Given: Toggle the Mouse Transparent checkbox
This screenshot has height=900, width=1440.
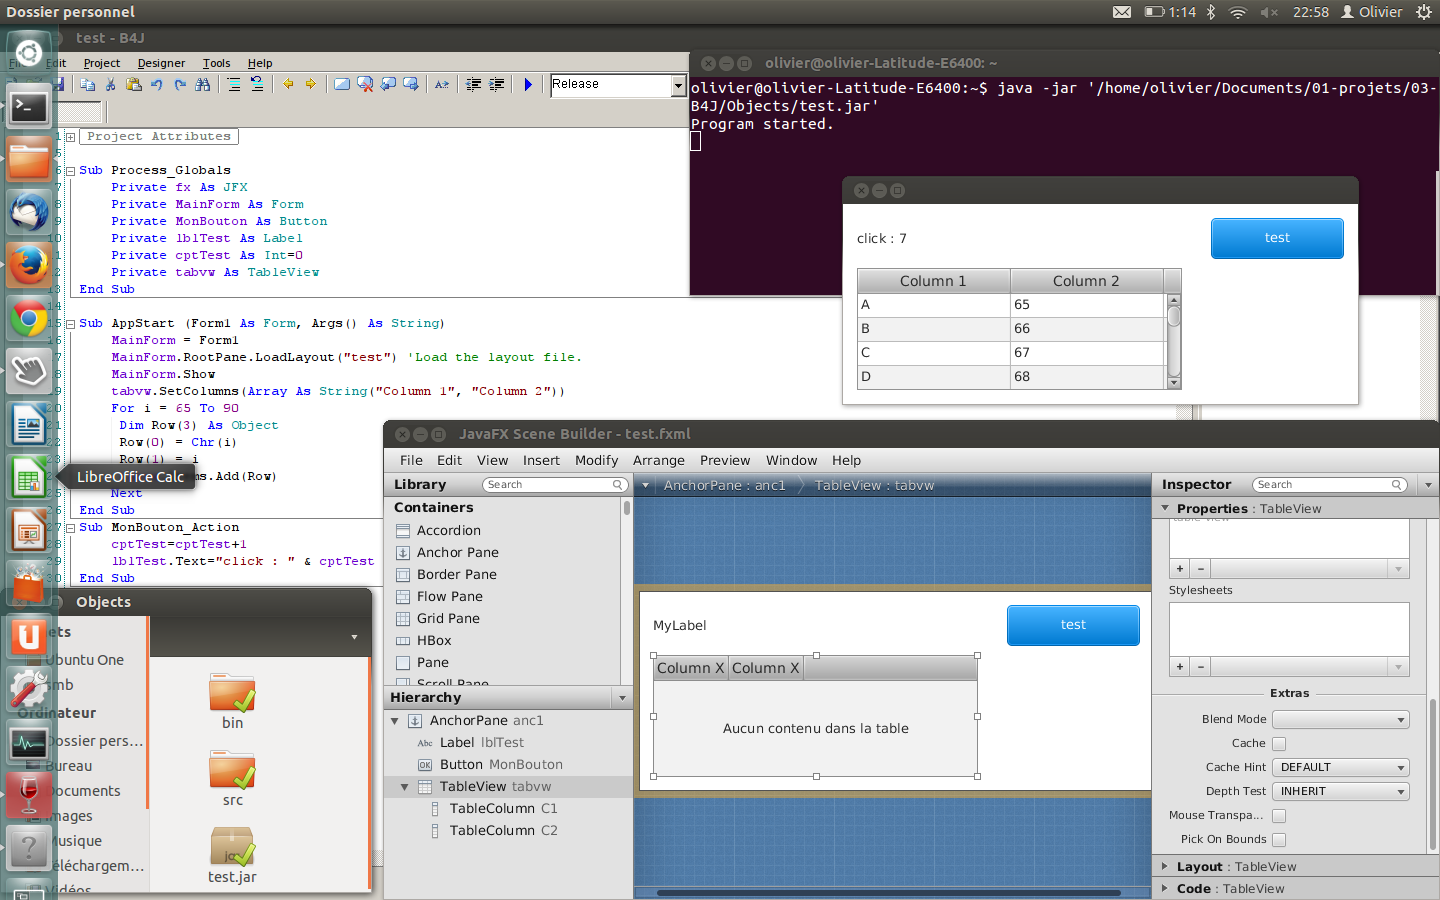Looking at the screenshot, I should (1279, 816).
